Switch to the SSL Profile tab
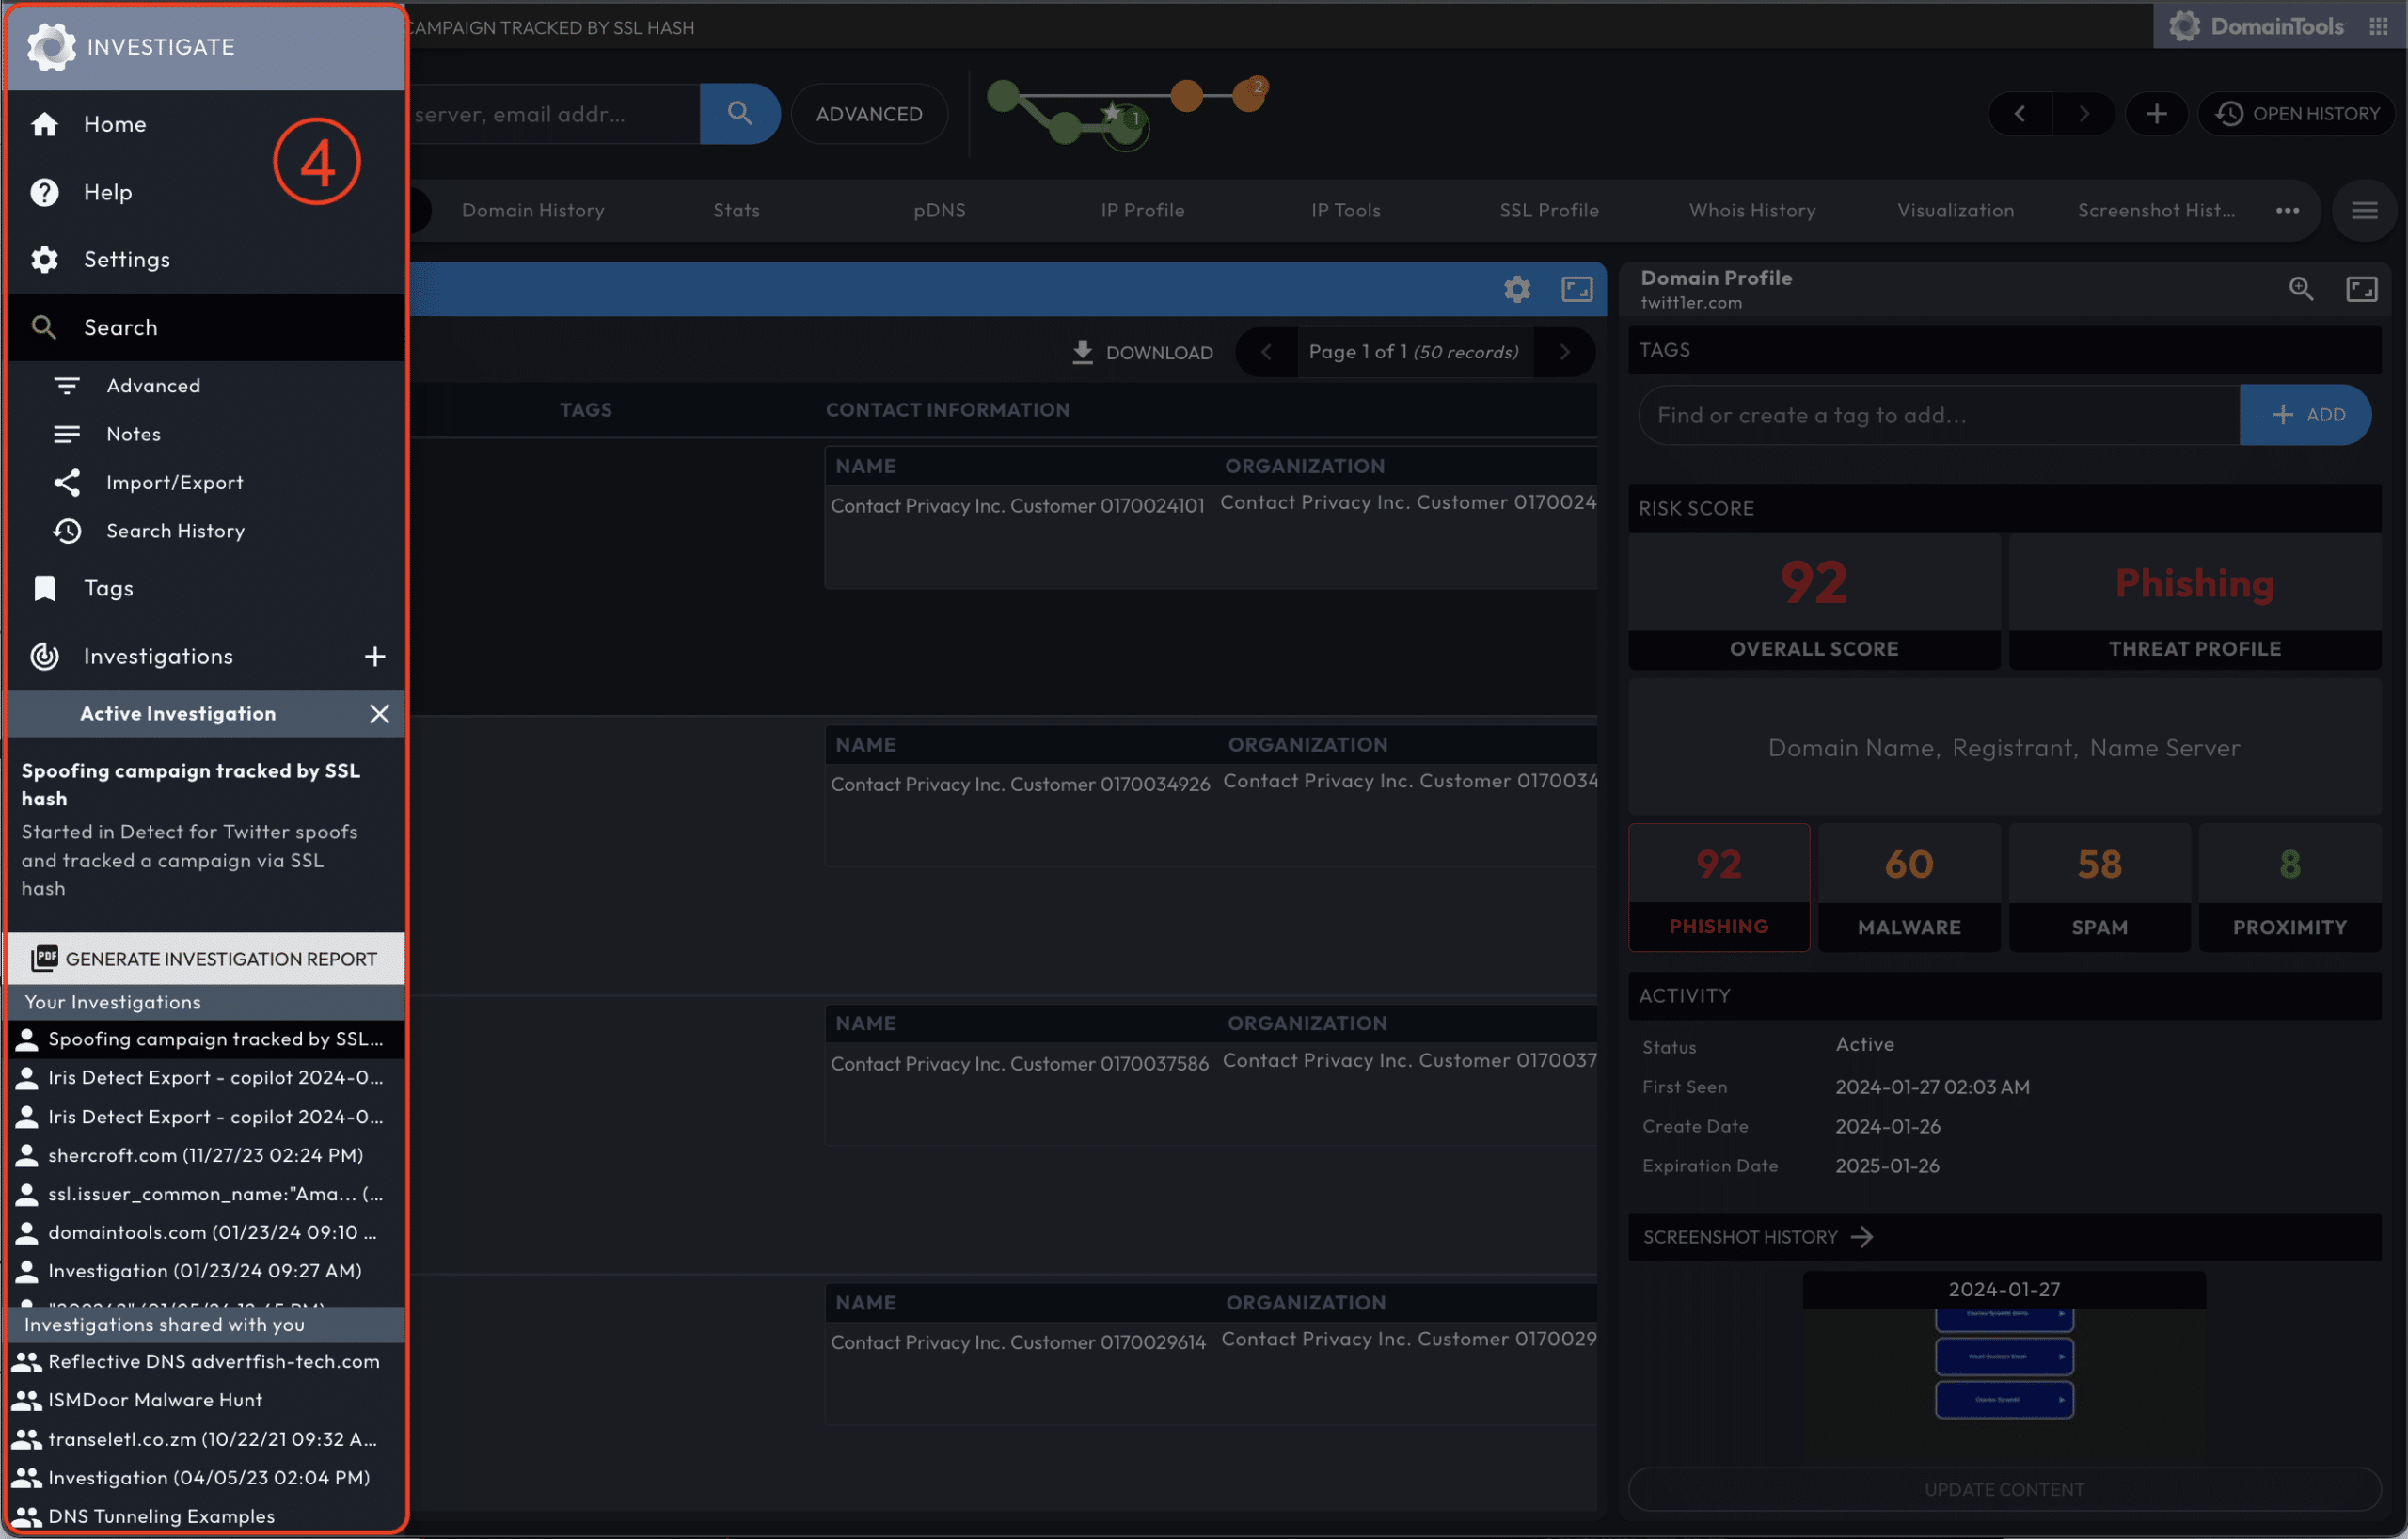Image resolution: width=2408 pixels, height=1539 pixels. click(x=1548, y=211)
